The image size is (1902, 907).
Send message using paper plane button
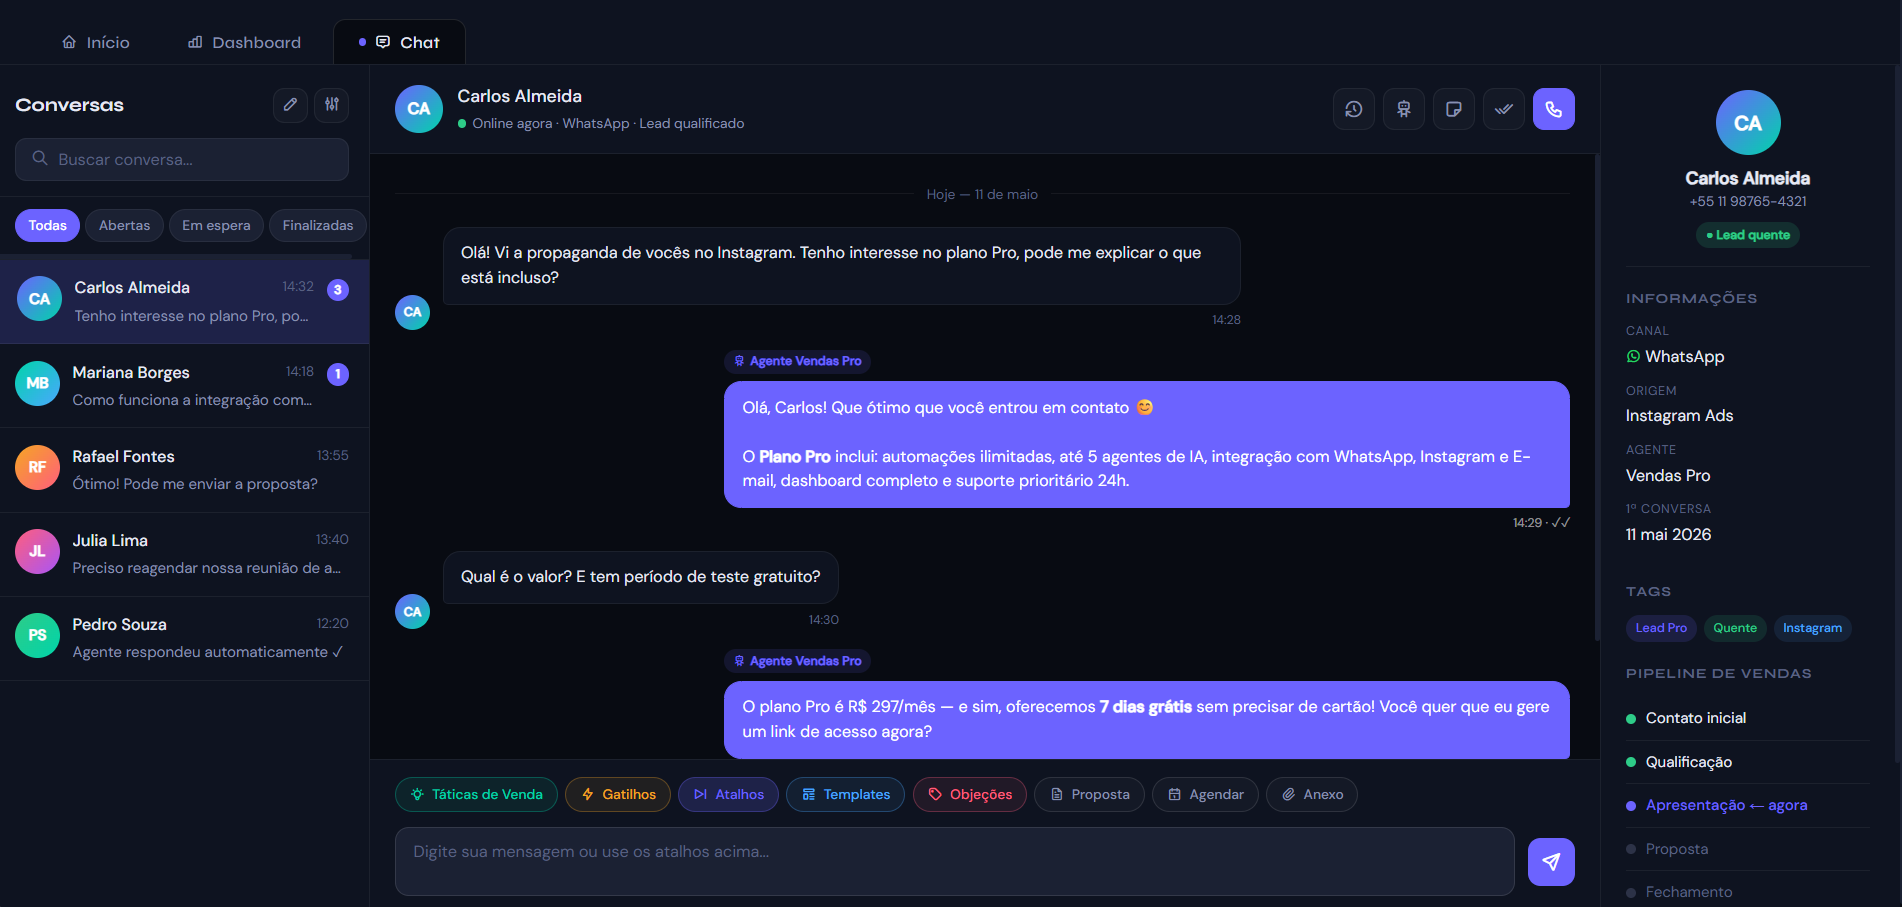click(x=1551, y=862)
